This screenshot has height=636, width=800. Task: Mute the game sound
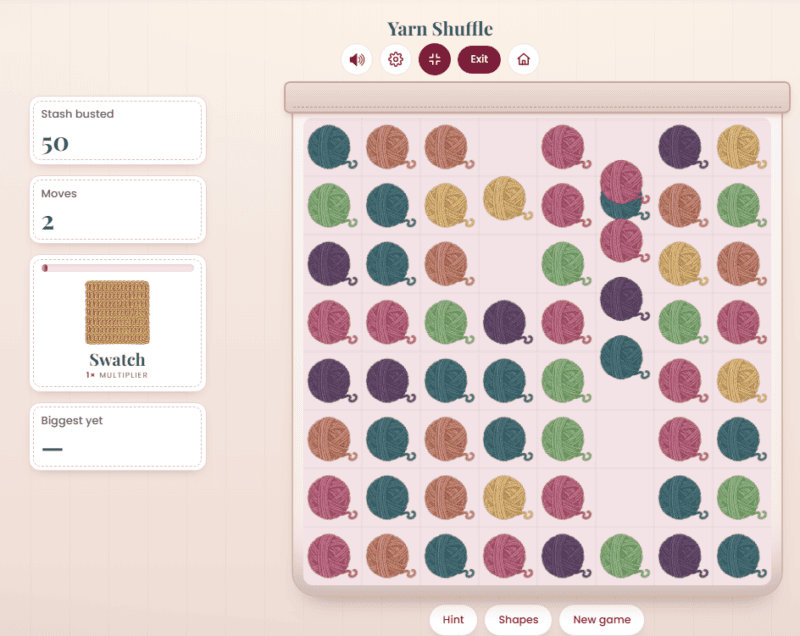click(357, 60)
